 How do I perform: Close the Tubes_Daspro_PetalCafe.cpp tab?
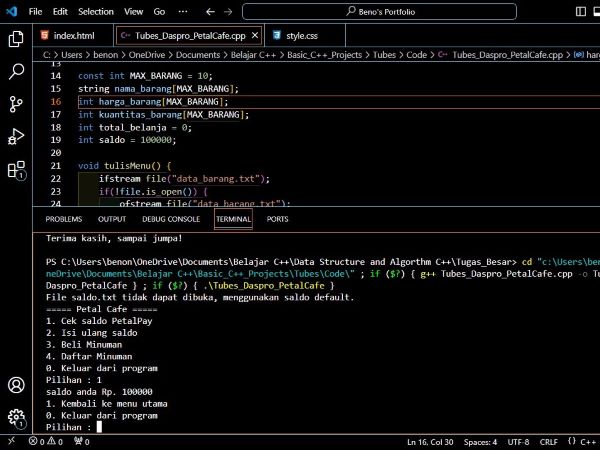click(x=255, y=35)
